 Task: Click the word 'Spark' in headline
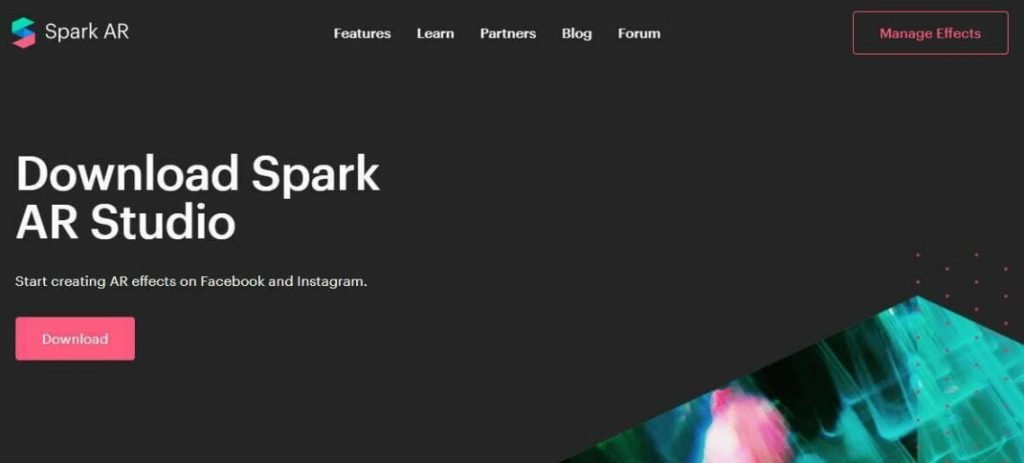315,175
